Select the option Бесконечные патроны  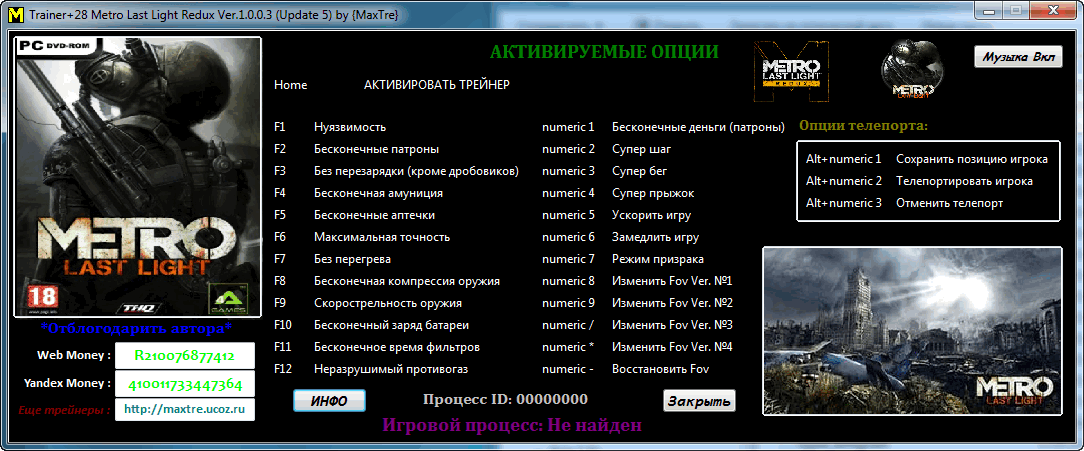point(376,149)
